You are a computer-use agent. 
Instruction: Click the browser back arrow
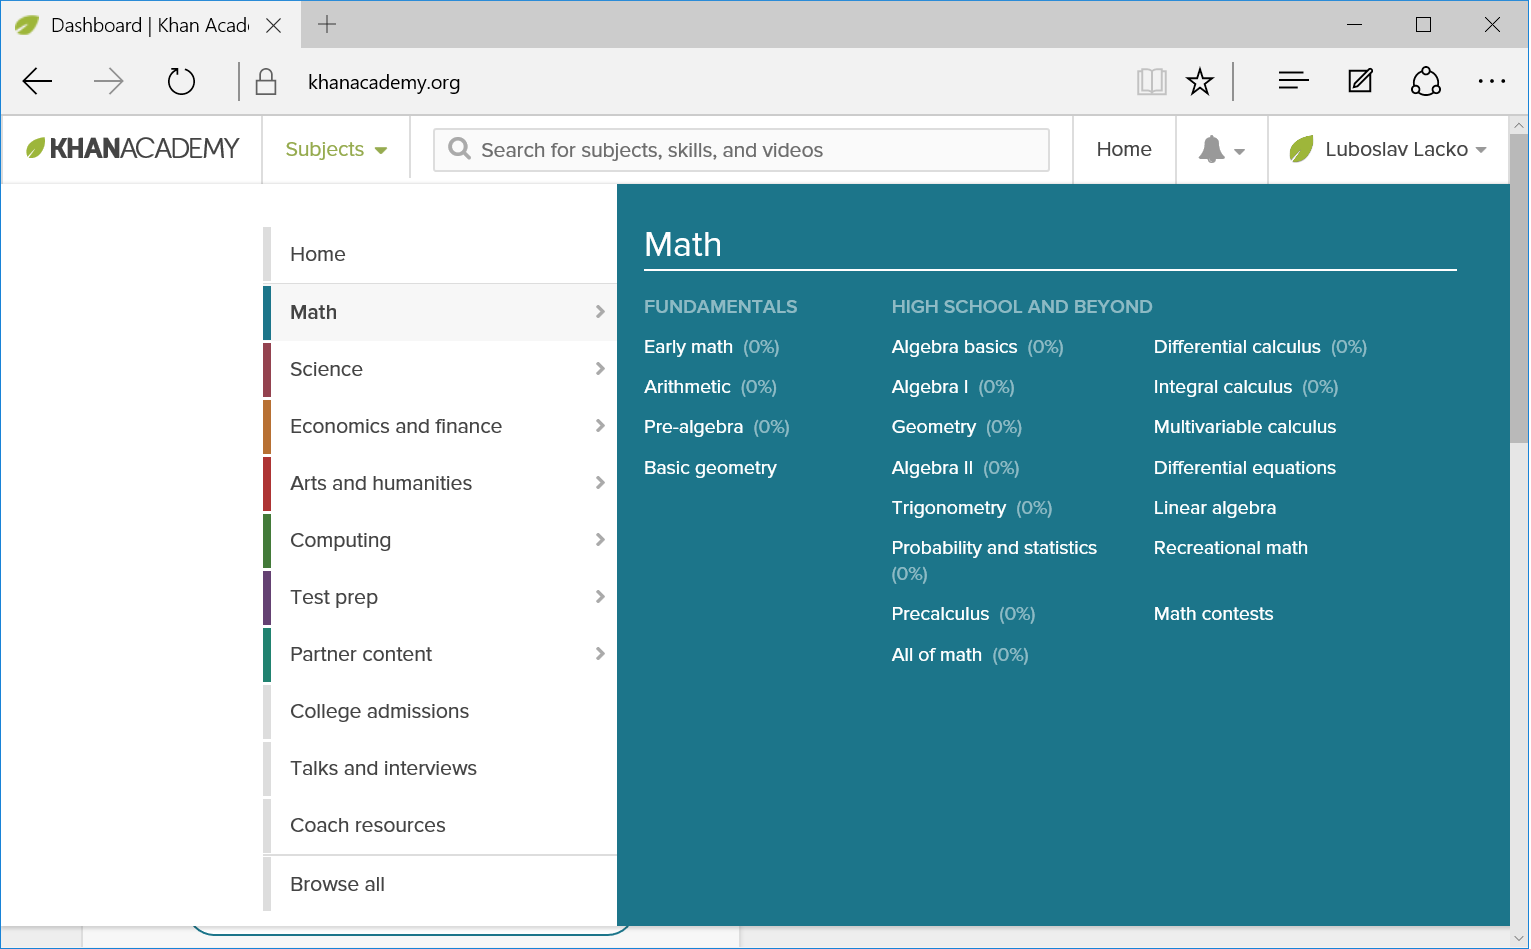pos(38,82)
